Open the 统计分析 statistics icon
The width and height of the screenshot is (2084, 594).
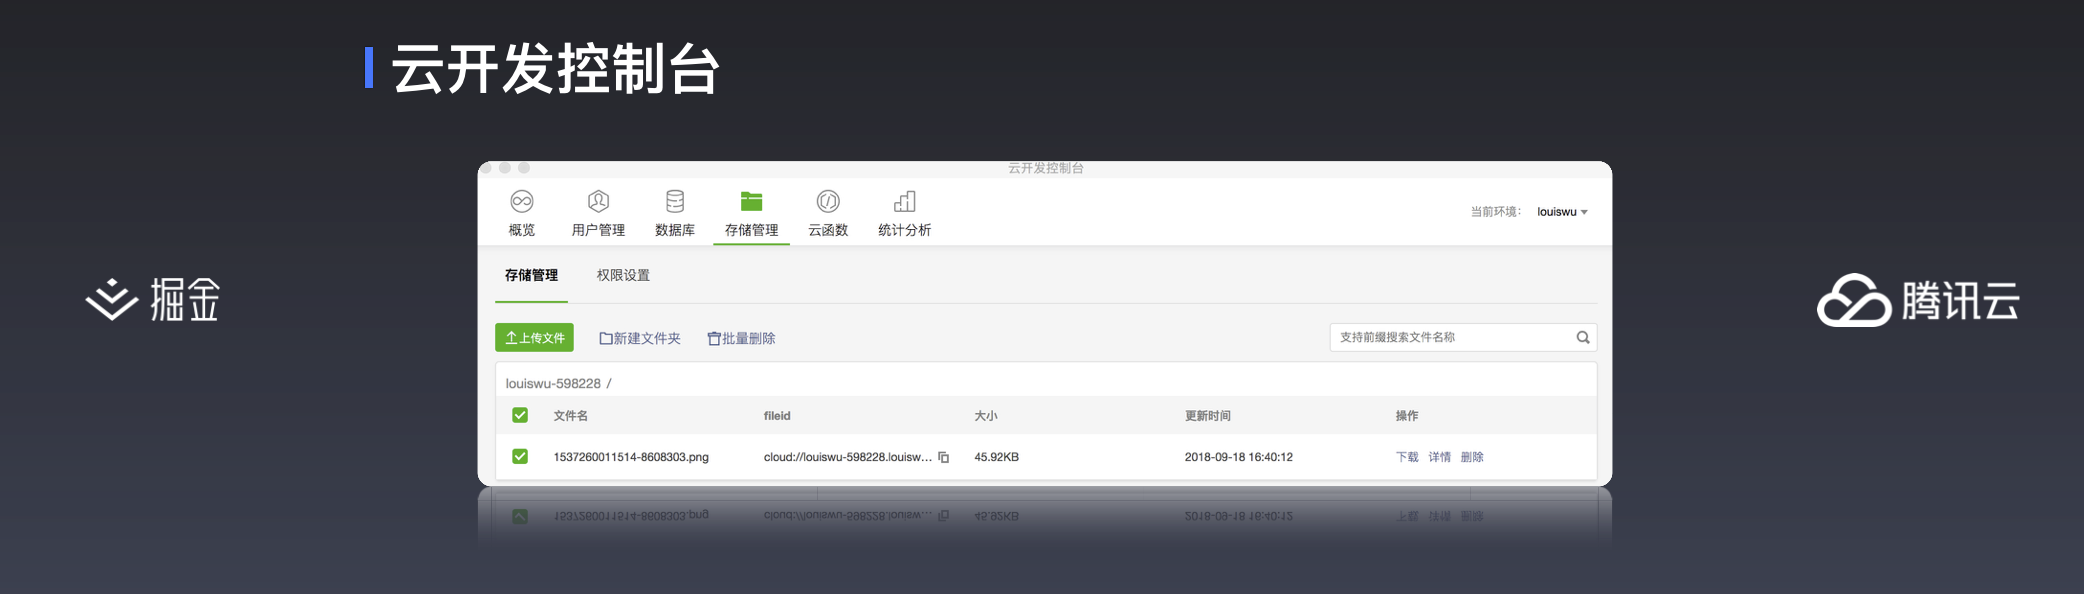(904, 202)
